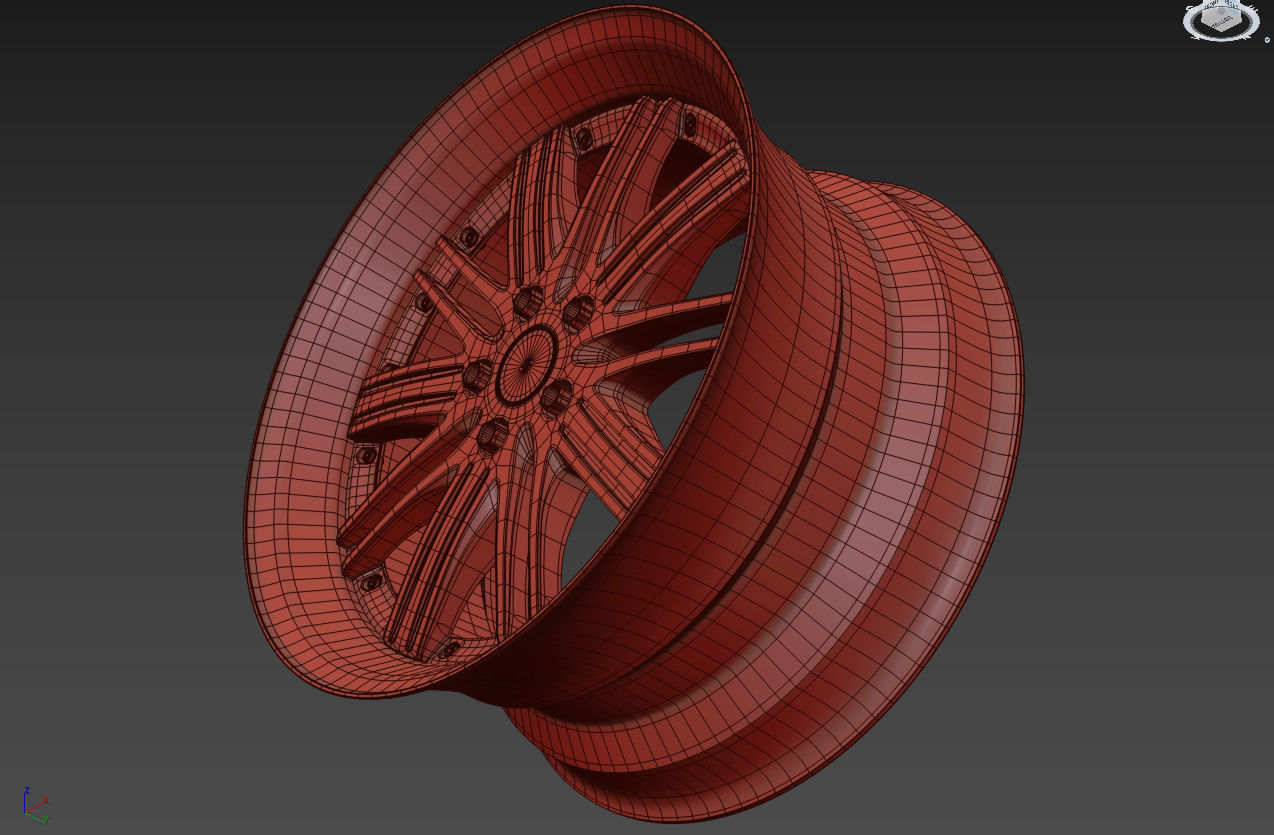Viewport: 1274px width, 835px height.
Task: Open the ViewCube dropdown menu arrow
Action: point(1267,40)
